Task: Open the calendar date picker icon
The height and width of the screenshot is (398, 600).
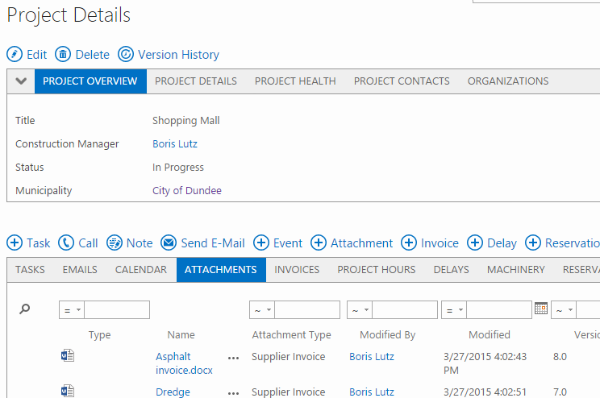Action: point(541,308)
